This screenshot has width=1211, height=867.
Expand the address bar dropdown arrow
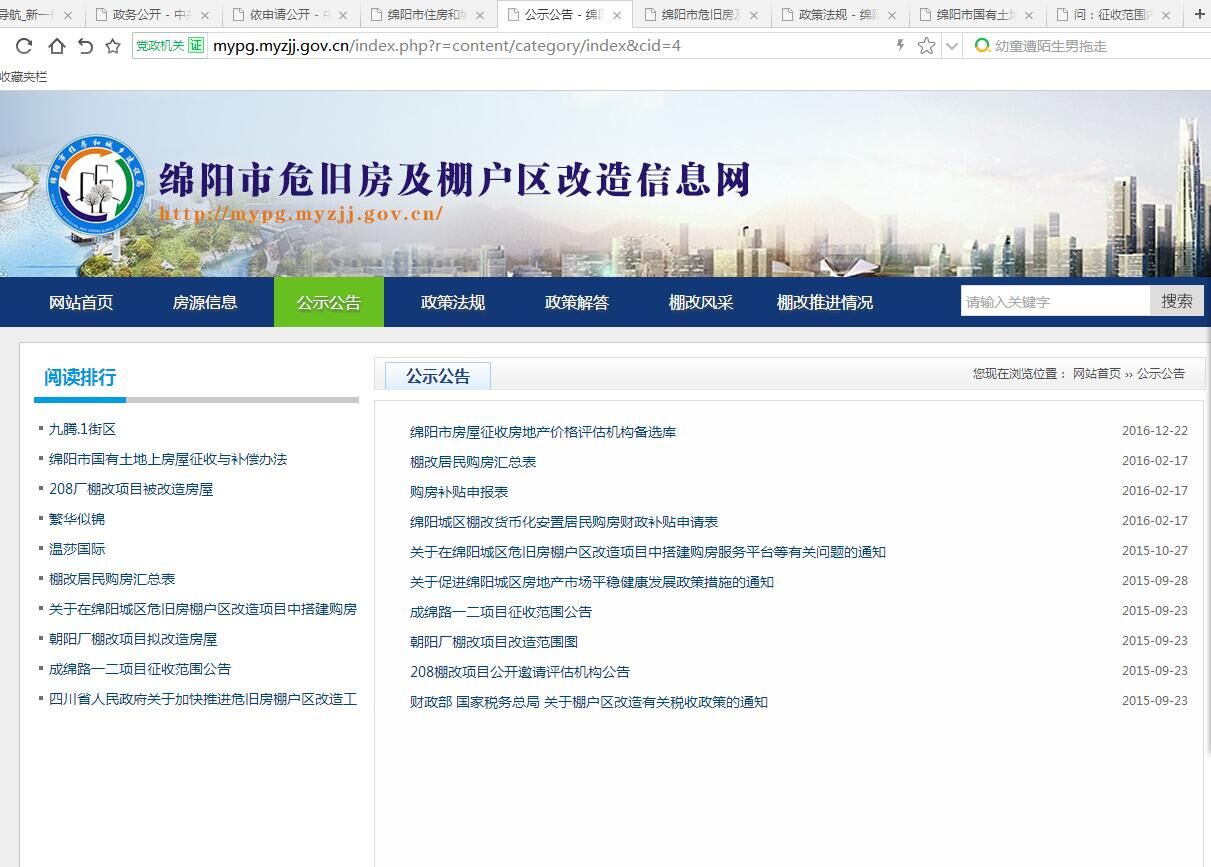(x=952, y=46)
